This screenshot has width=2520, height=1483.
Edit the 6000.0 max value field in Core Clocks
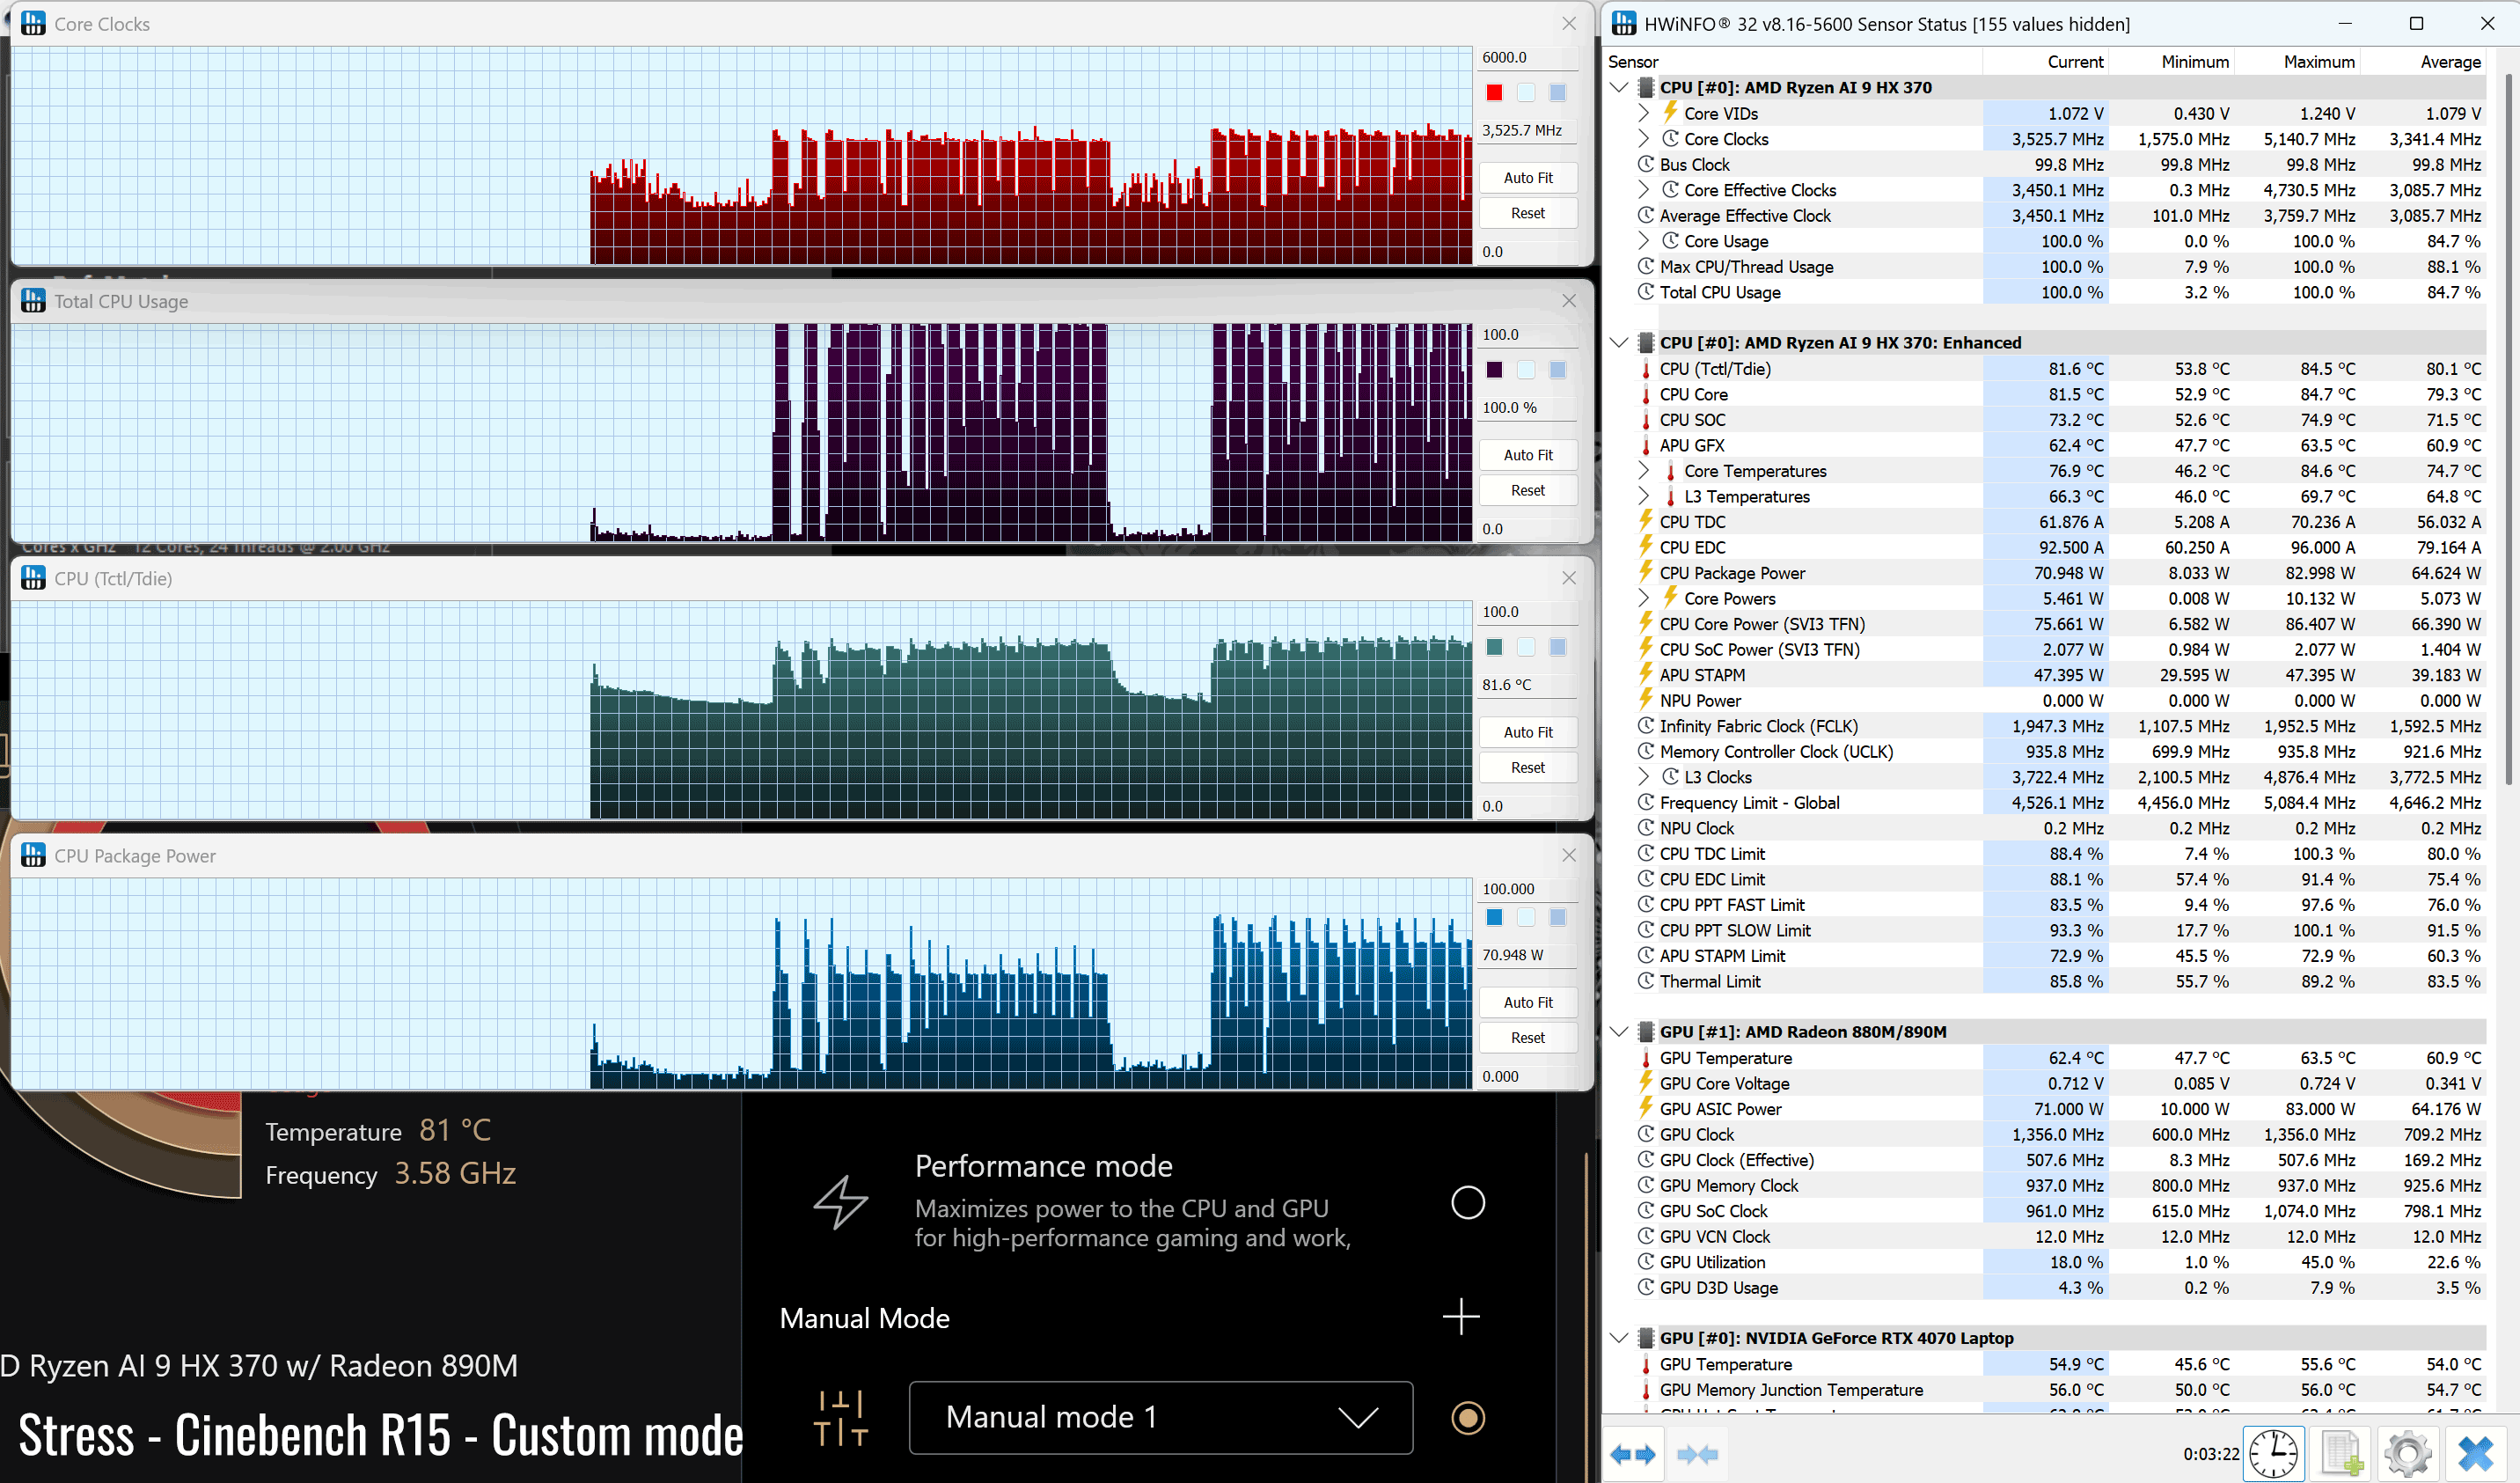pos(1527,57)
